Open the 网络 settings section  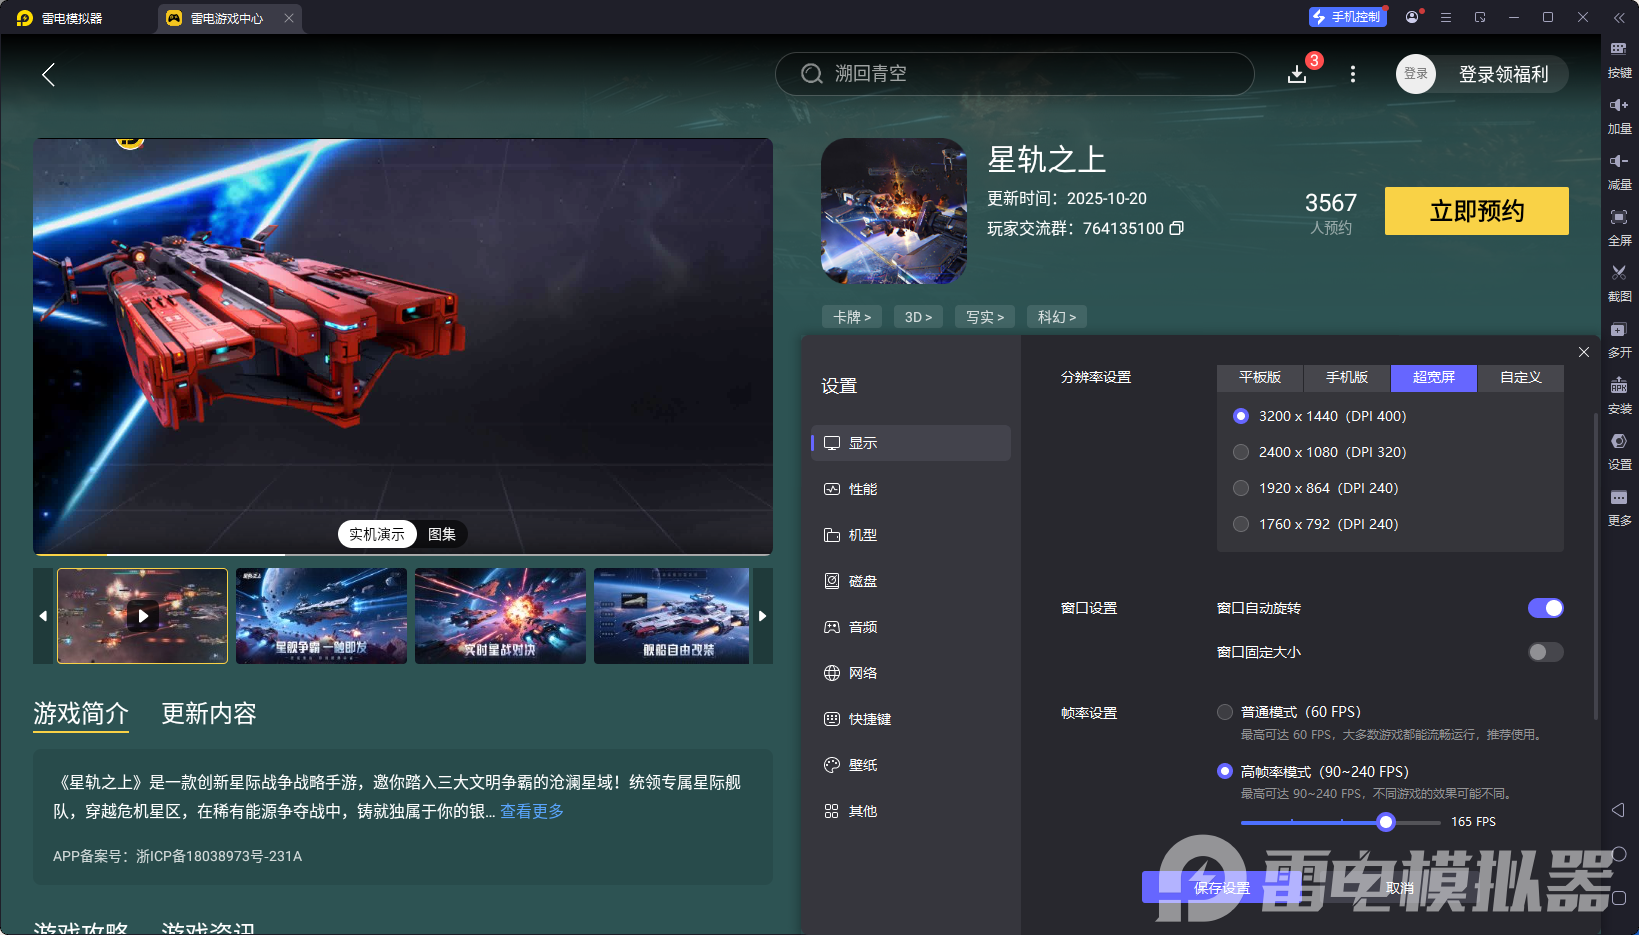tap(911, 673)
